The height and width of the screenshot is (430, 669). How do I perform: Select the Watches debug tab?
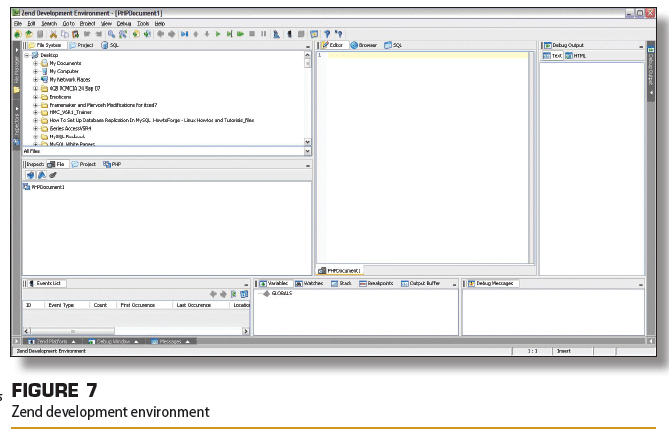[x=309, y=284]
